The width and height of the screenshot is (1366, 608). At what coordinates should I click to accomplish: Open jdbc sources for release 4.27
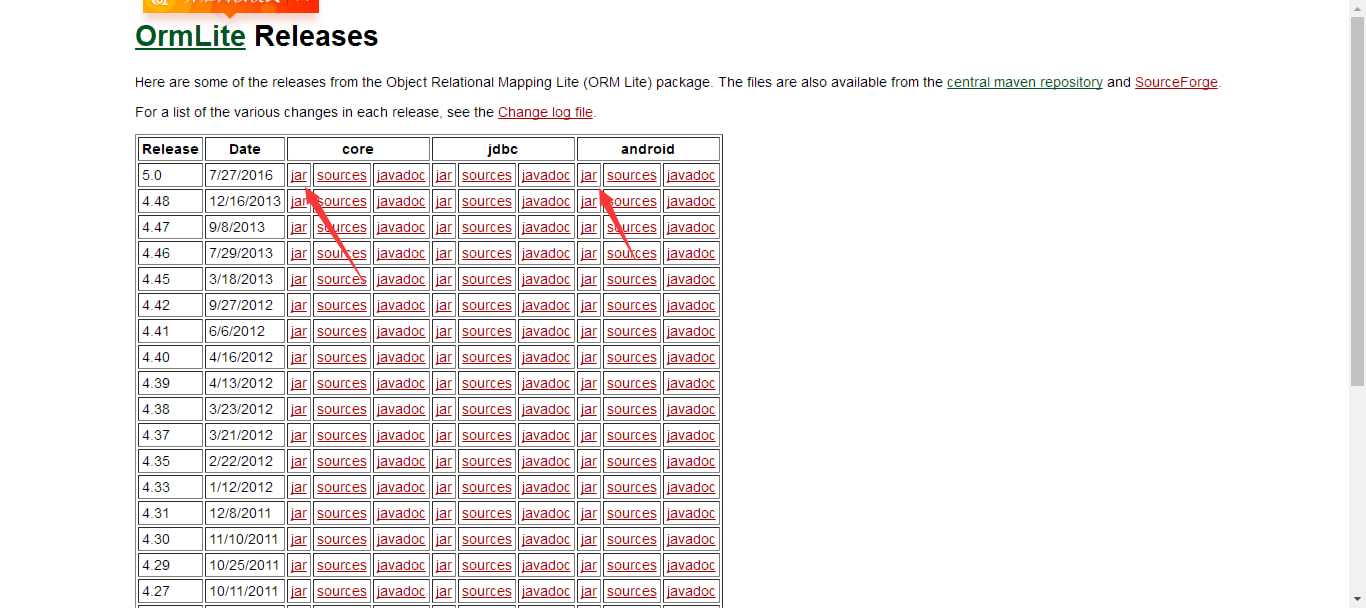pyautogui.click(x=487, y=591)
